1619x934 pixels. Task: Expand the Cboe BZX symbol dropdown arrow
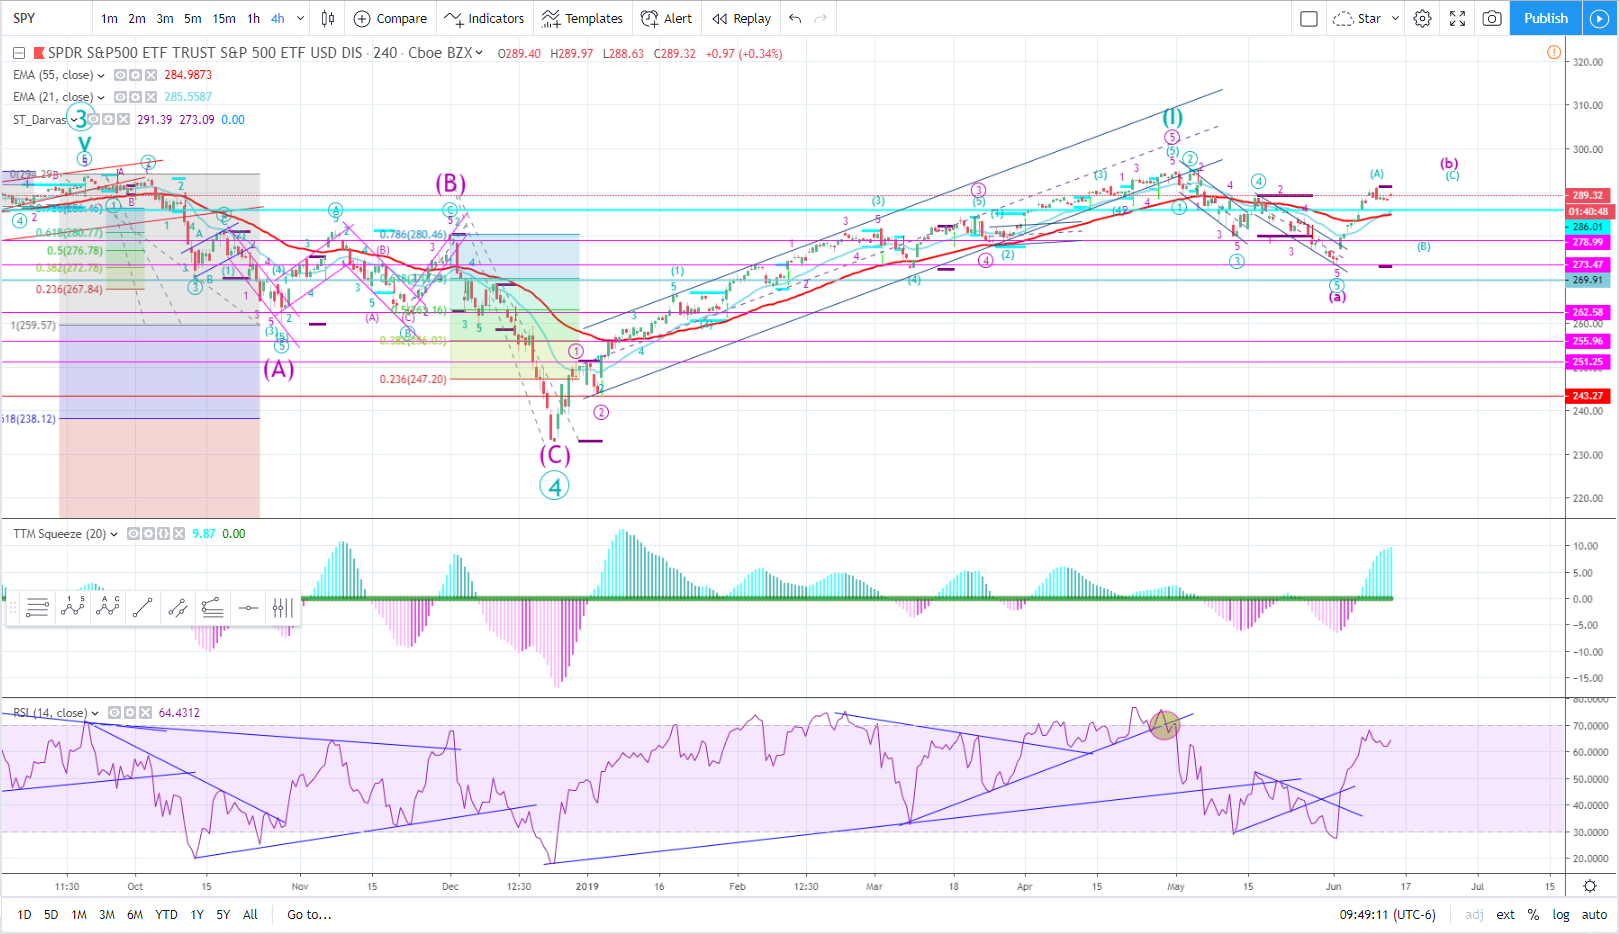point(479,53)
